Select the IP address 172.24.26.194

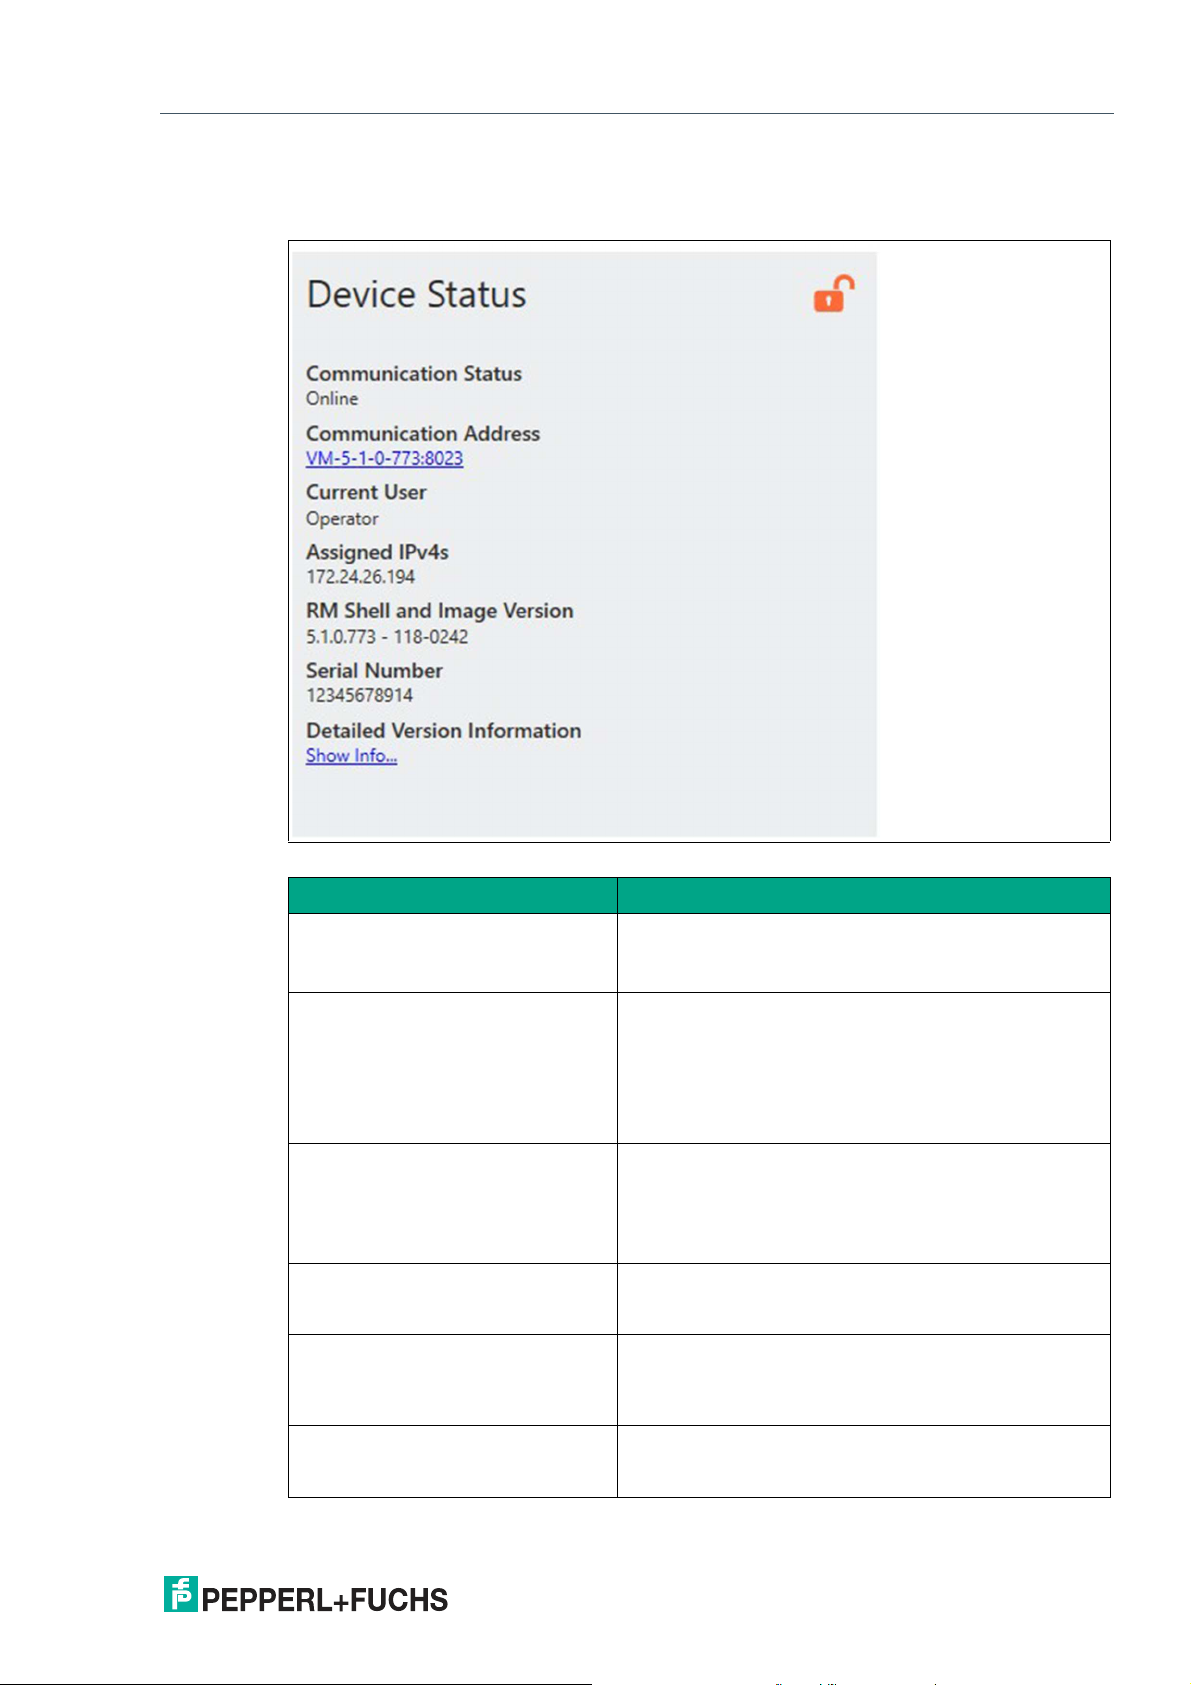[x=360, y=577]
